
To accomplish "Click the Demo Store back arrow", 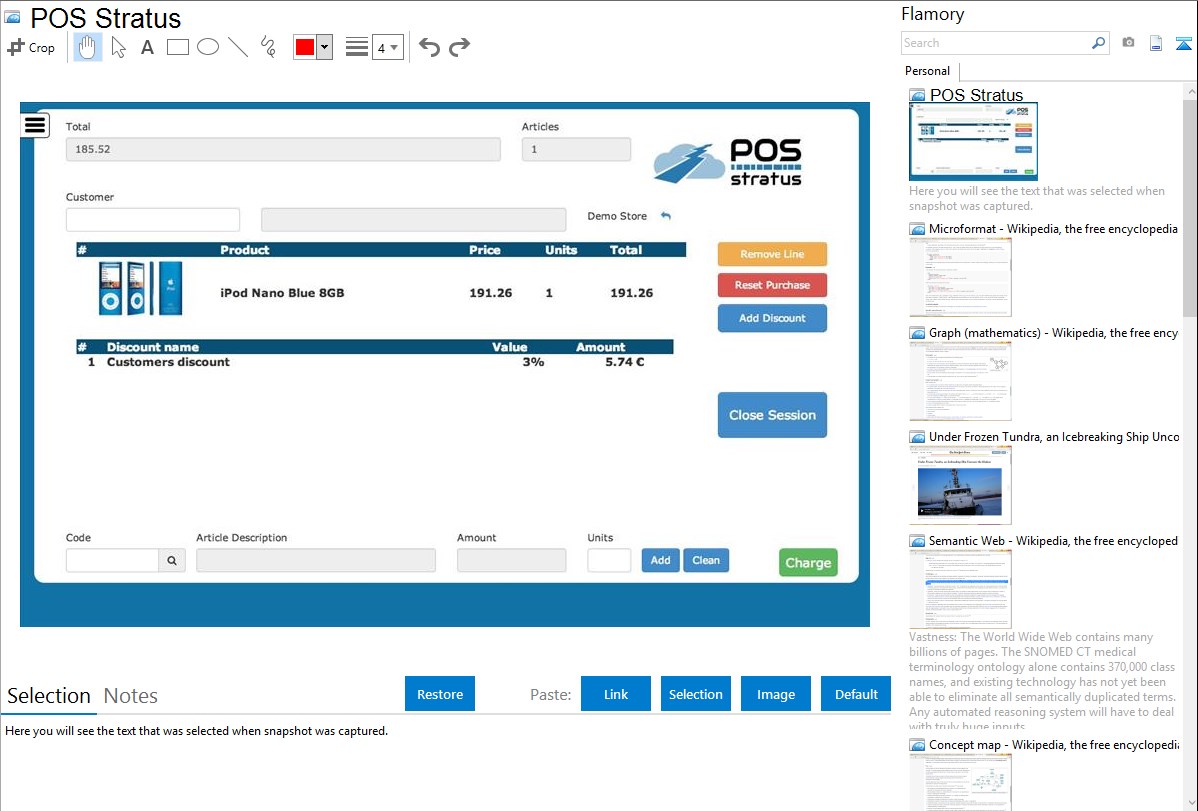I will (x=666, y=216).
